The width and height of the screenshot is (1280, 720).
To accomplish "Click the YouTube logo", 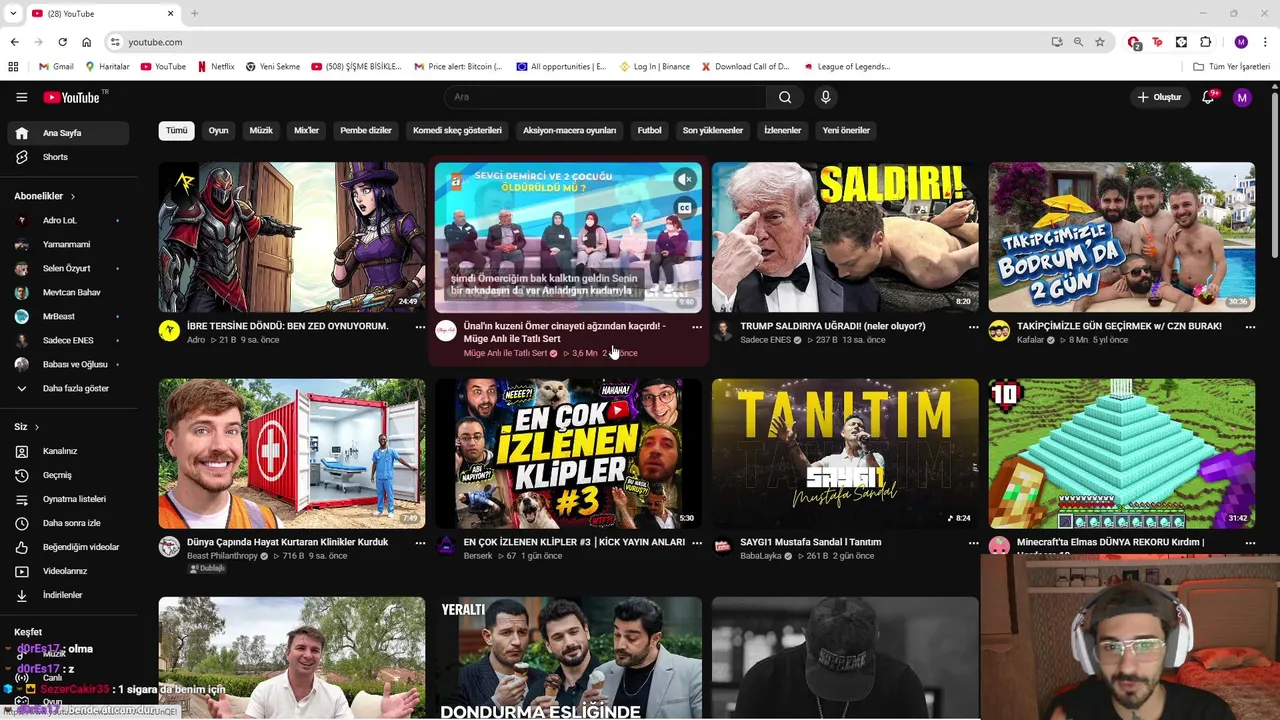I will point(72,97).
